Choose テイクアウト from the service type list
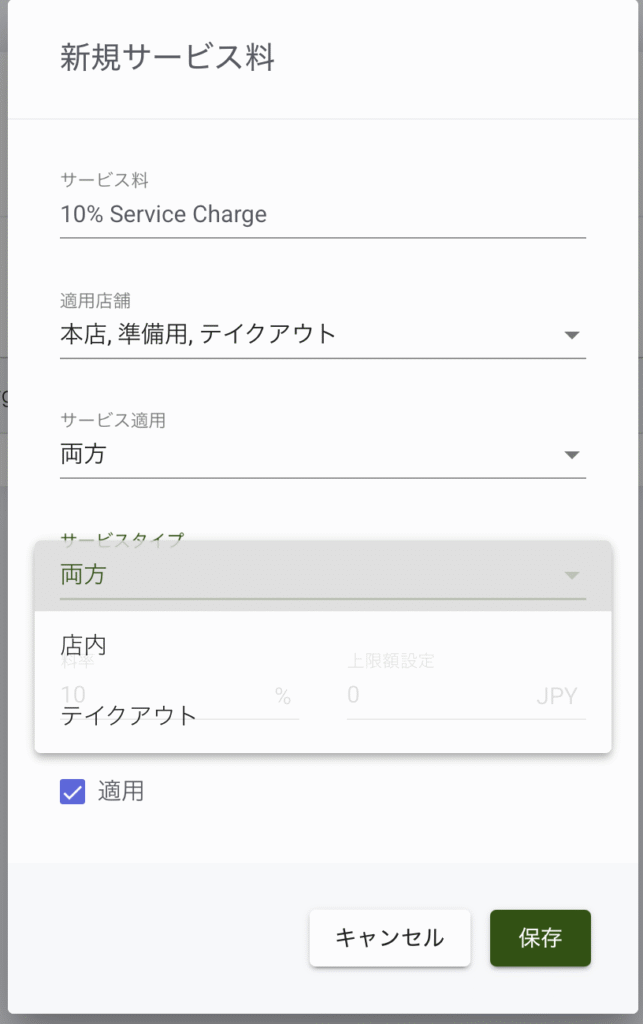Image resolution: width=643 pixels, height=1024 pixels. [x=129, y=715]
